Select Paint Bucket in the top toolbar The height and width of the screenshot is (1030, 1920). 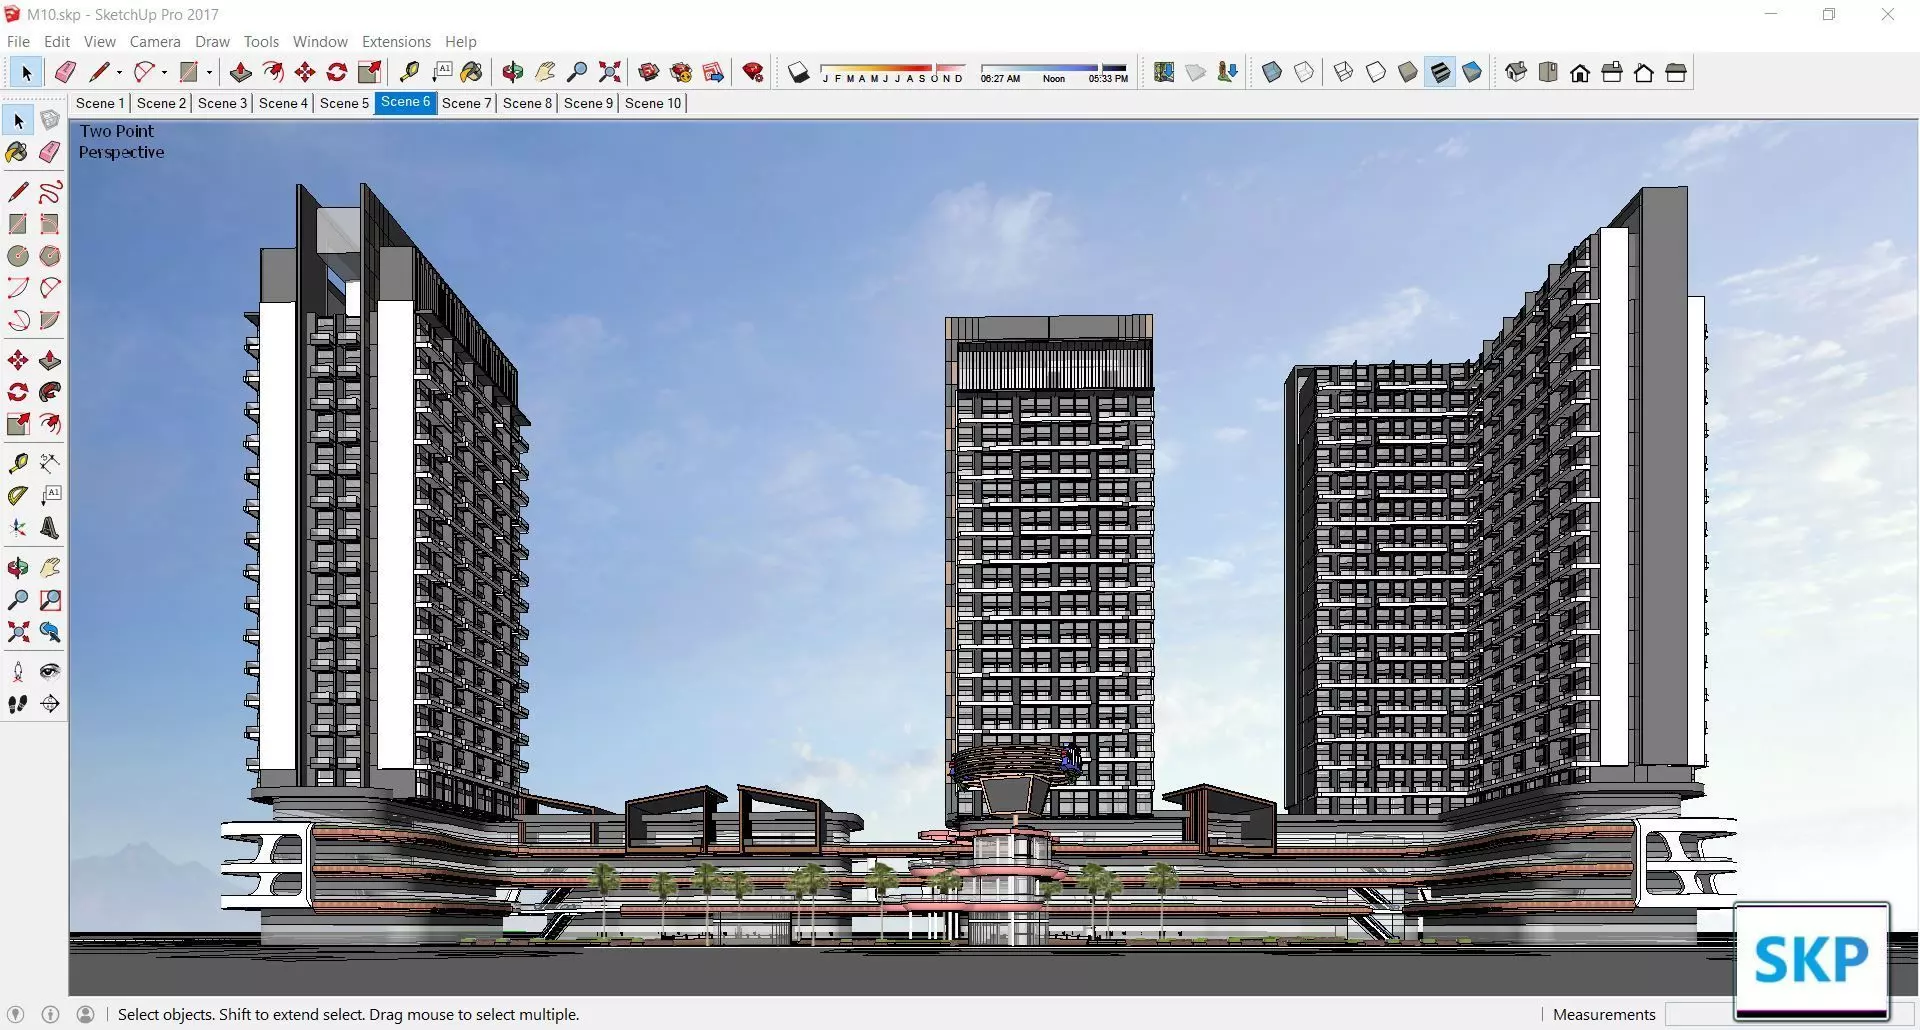click(472, 72)
